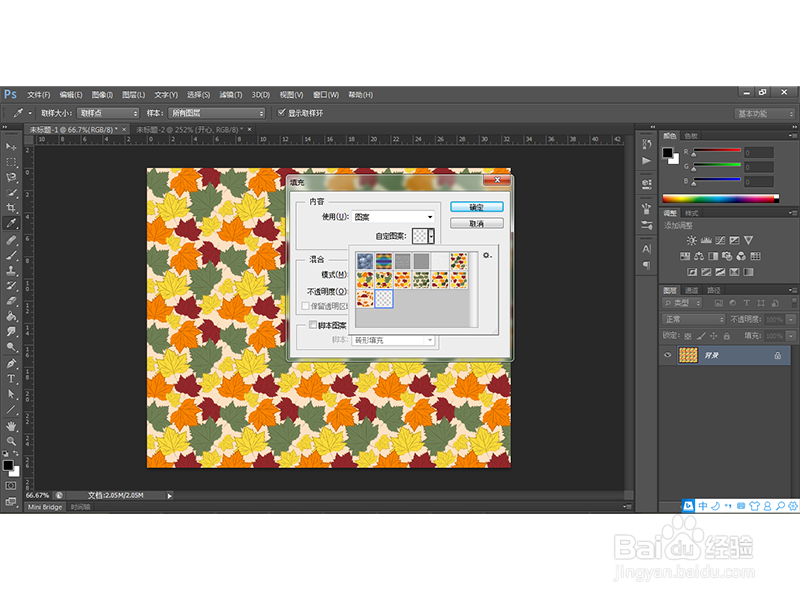Image resolution: width=800 pixels, height=600 pixels.
Task: Toggle pixel layer filter in Layers
Action: [719, 303]
